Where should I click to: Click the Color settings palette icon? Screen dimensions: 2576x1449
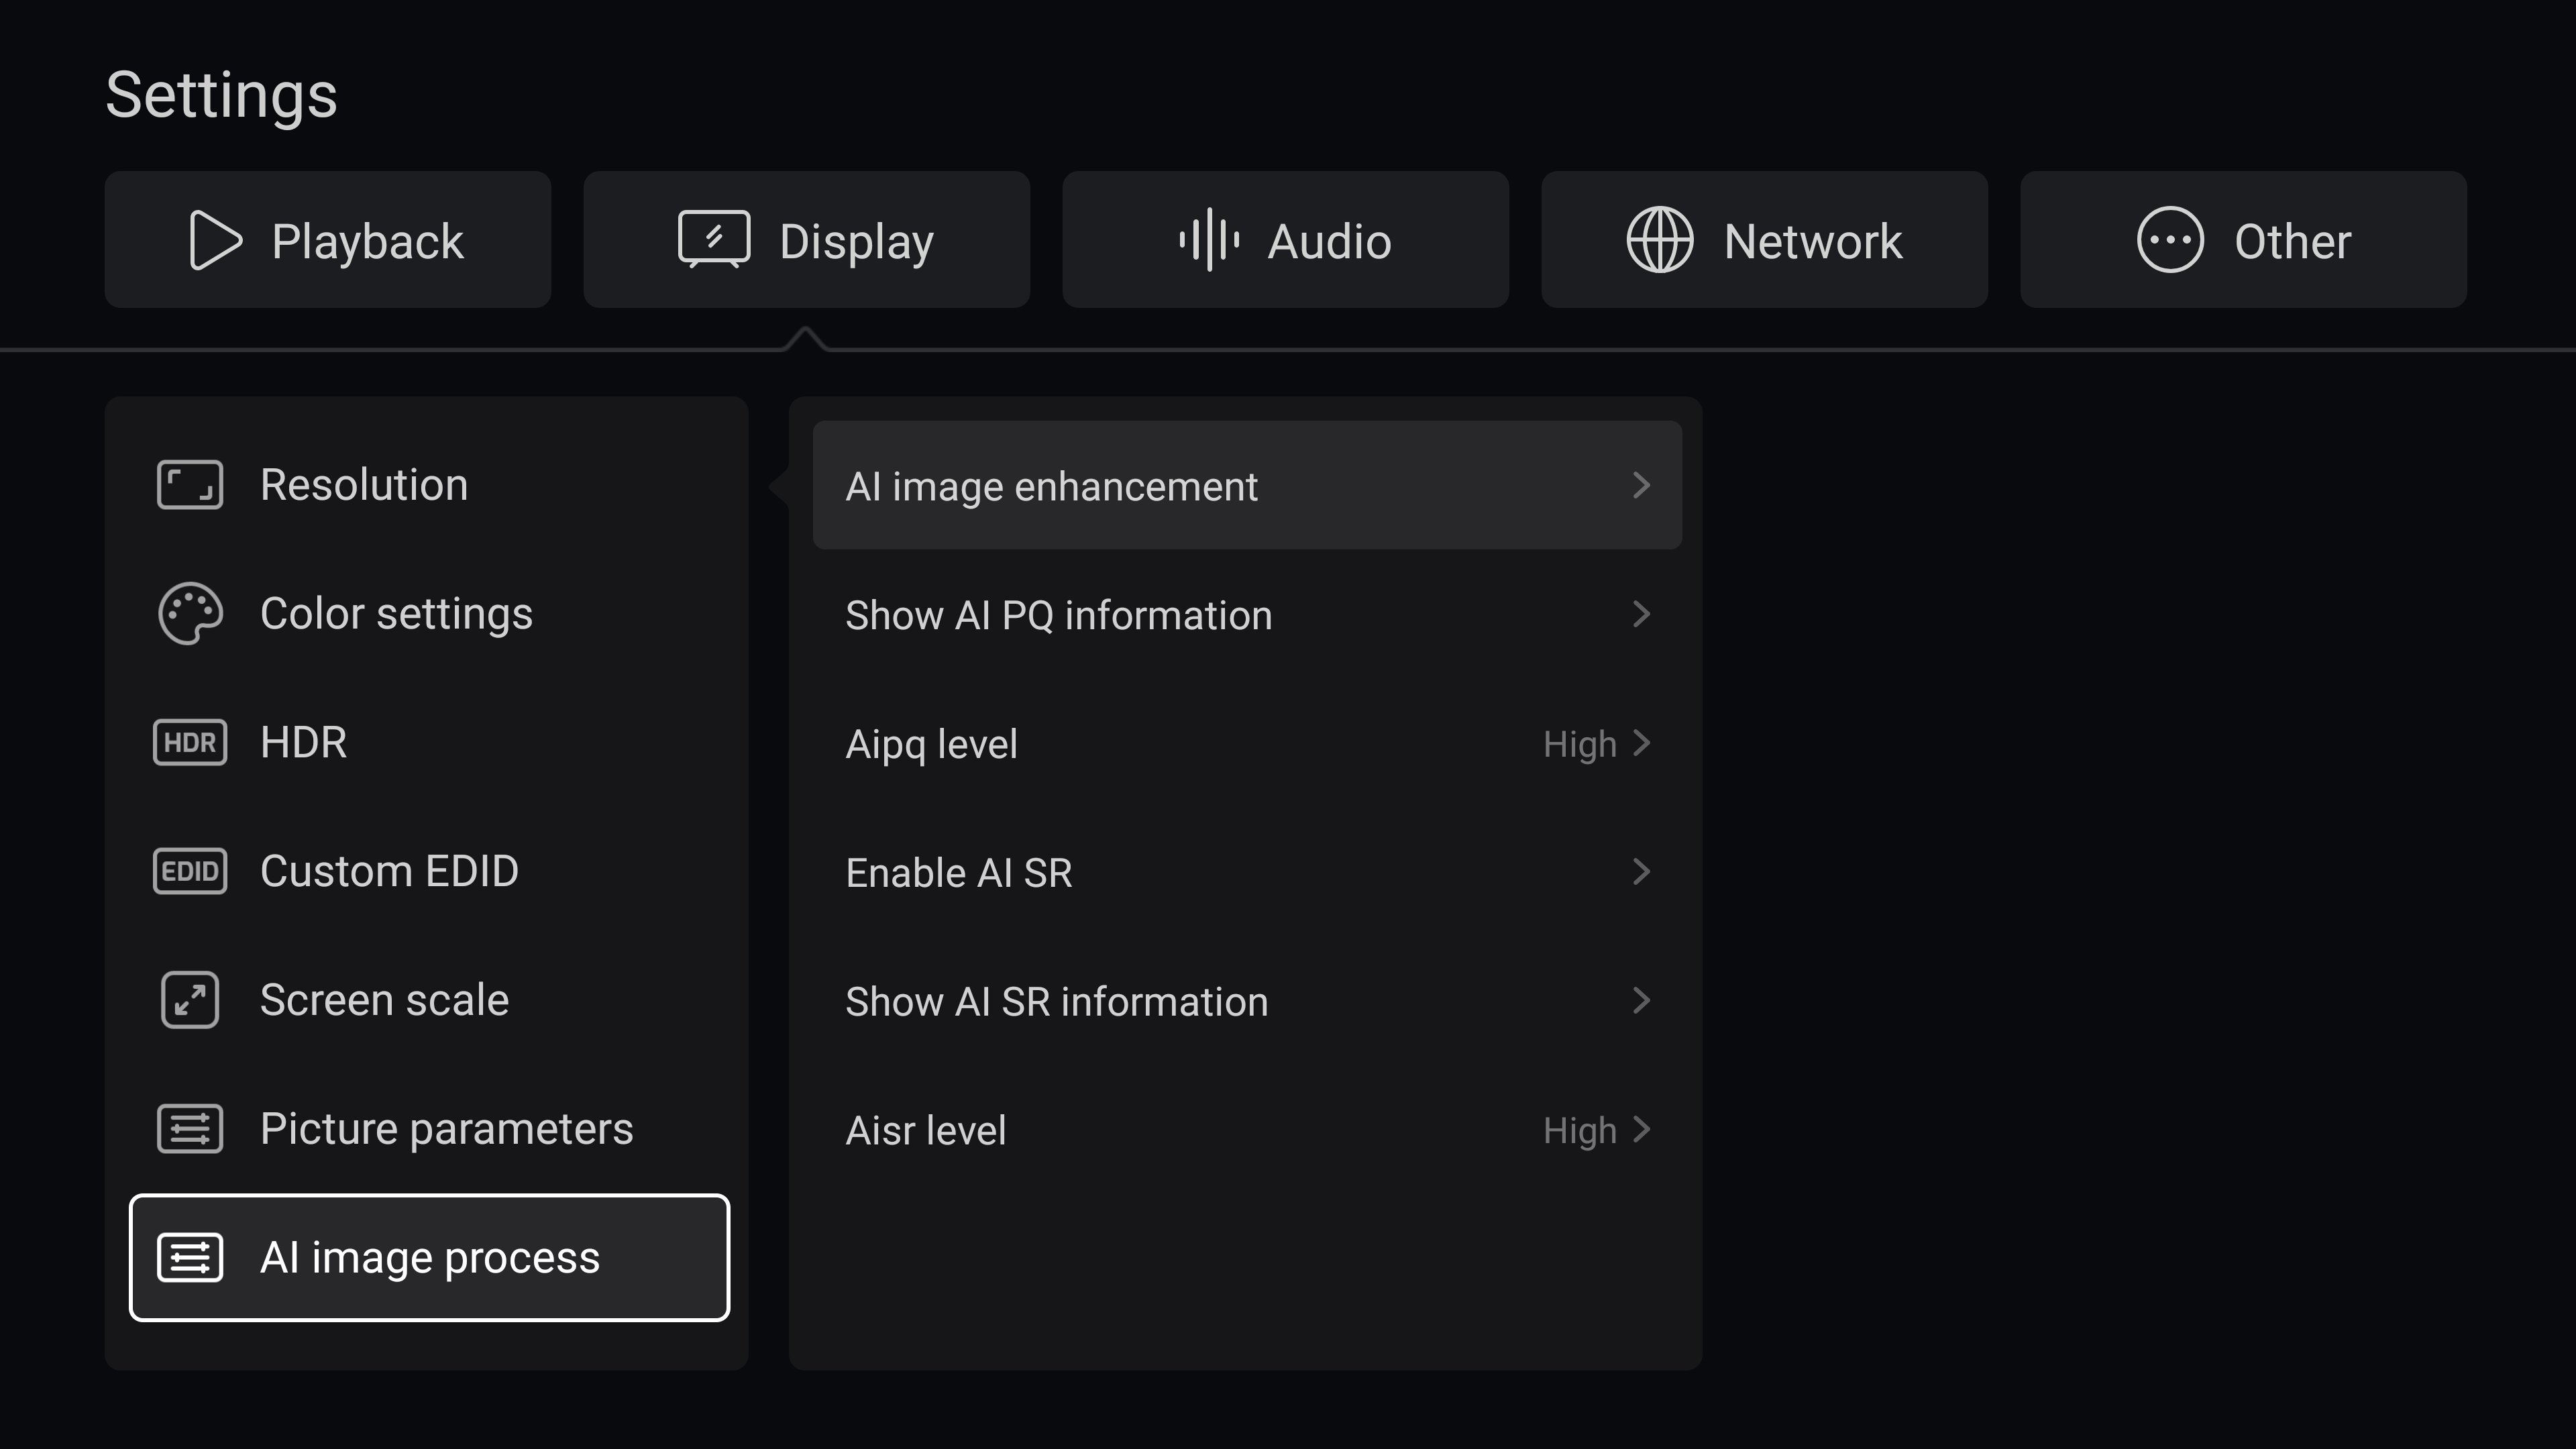coord(190,613)
